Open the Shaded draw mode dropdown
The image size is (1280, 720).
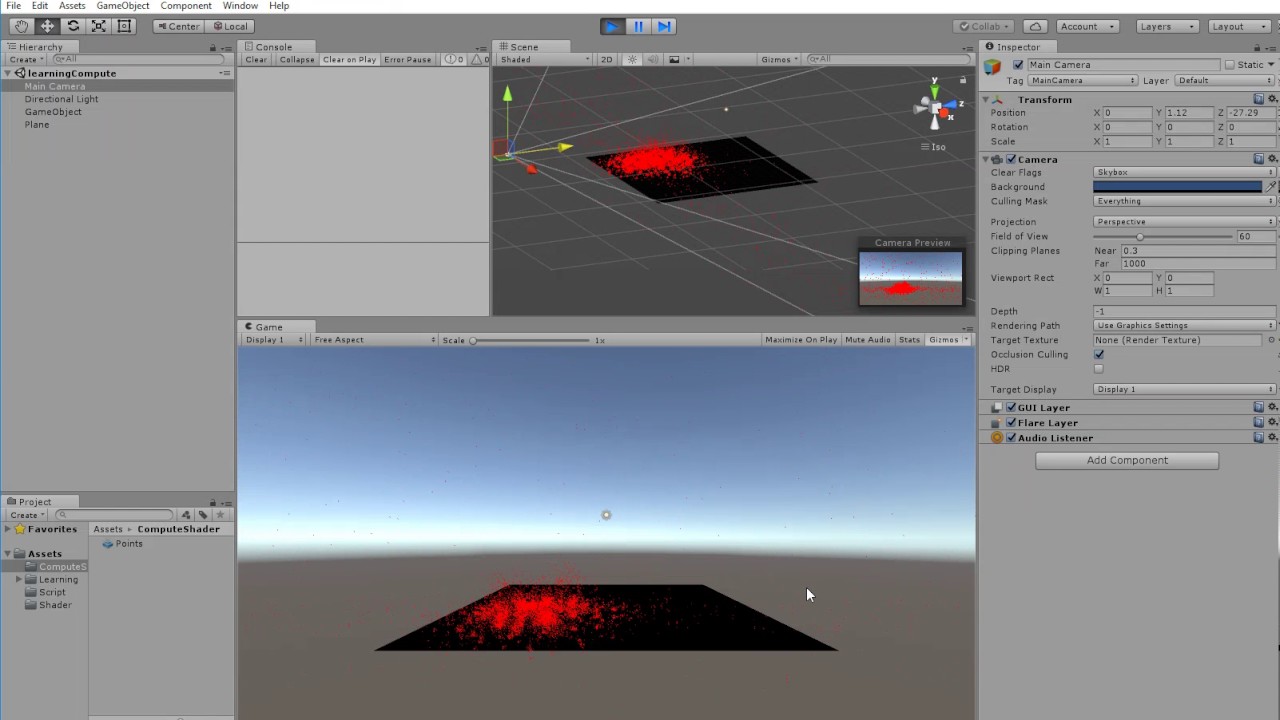click(545, 59)
